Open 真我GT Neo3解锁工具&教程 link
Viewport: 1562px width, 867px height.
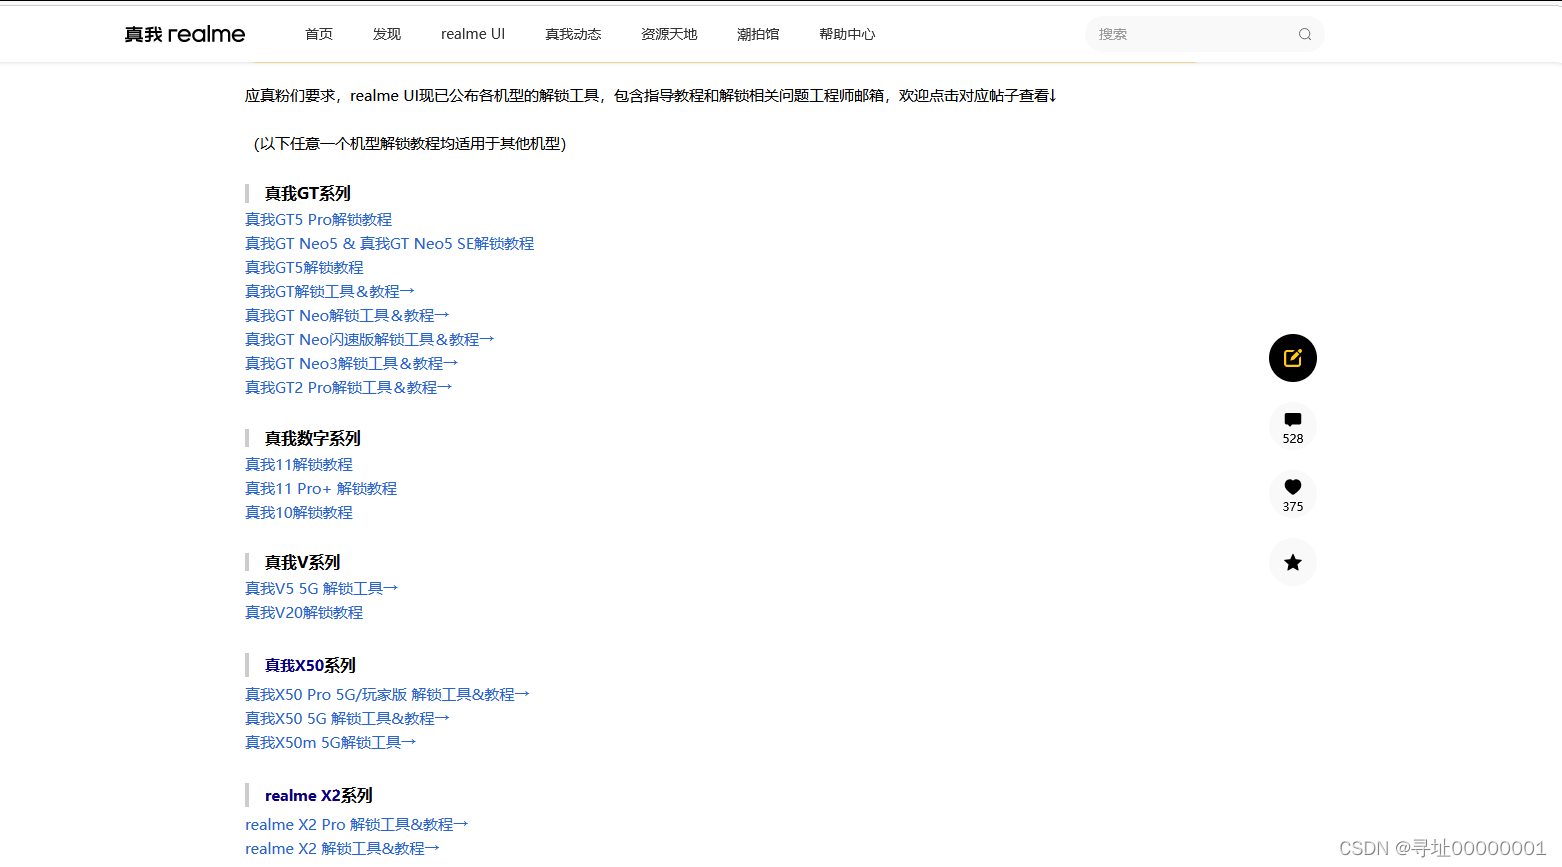351,364
